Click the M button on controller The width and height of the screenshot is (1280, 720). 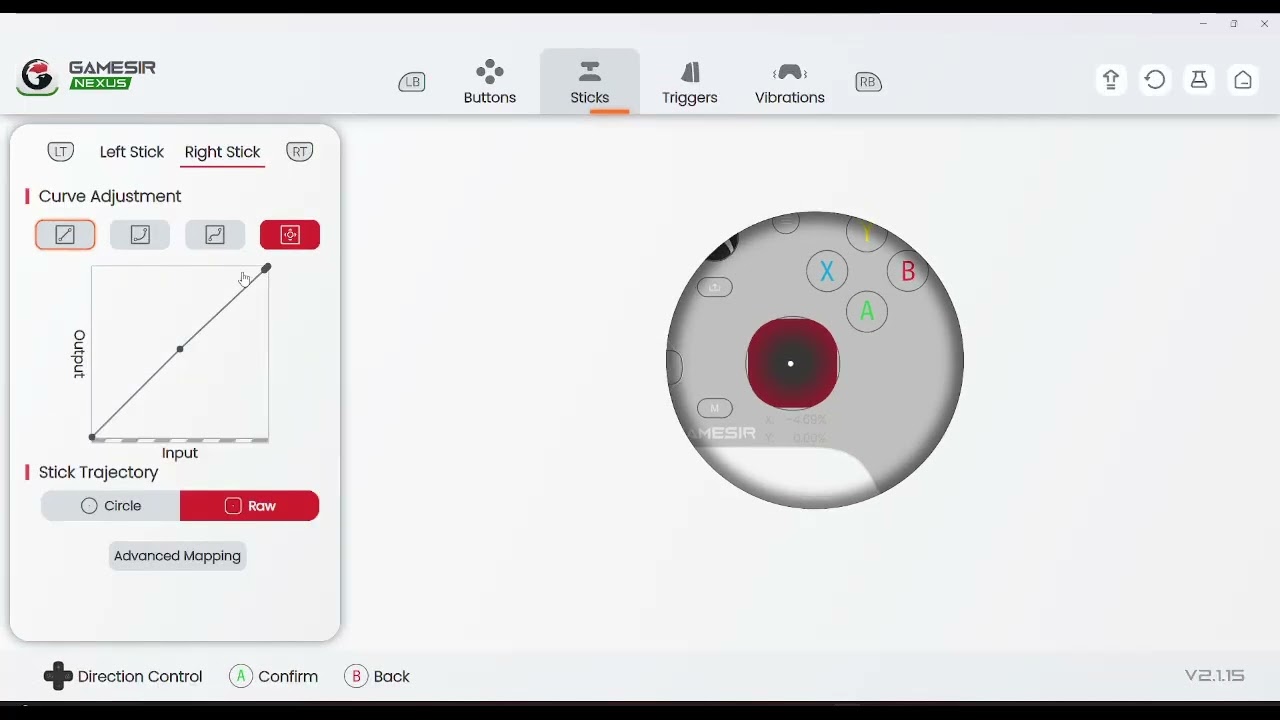pos(714,408)
